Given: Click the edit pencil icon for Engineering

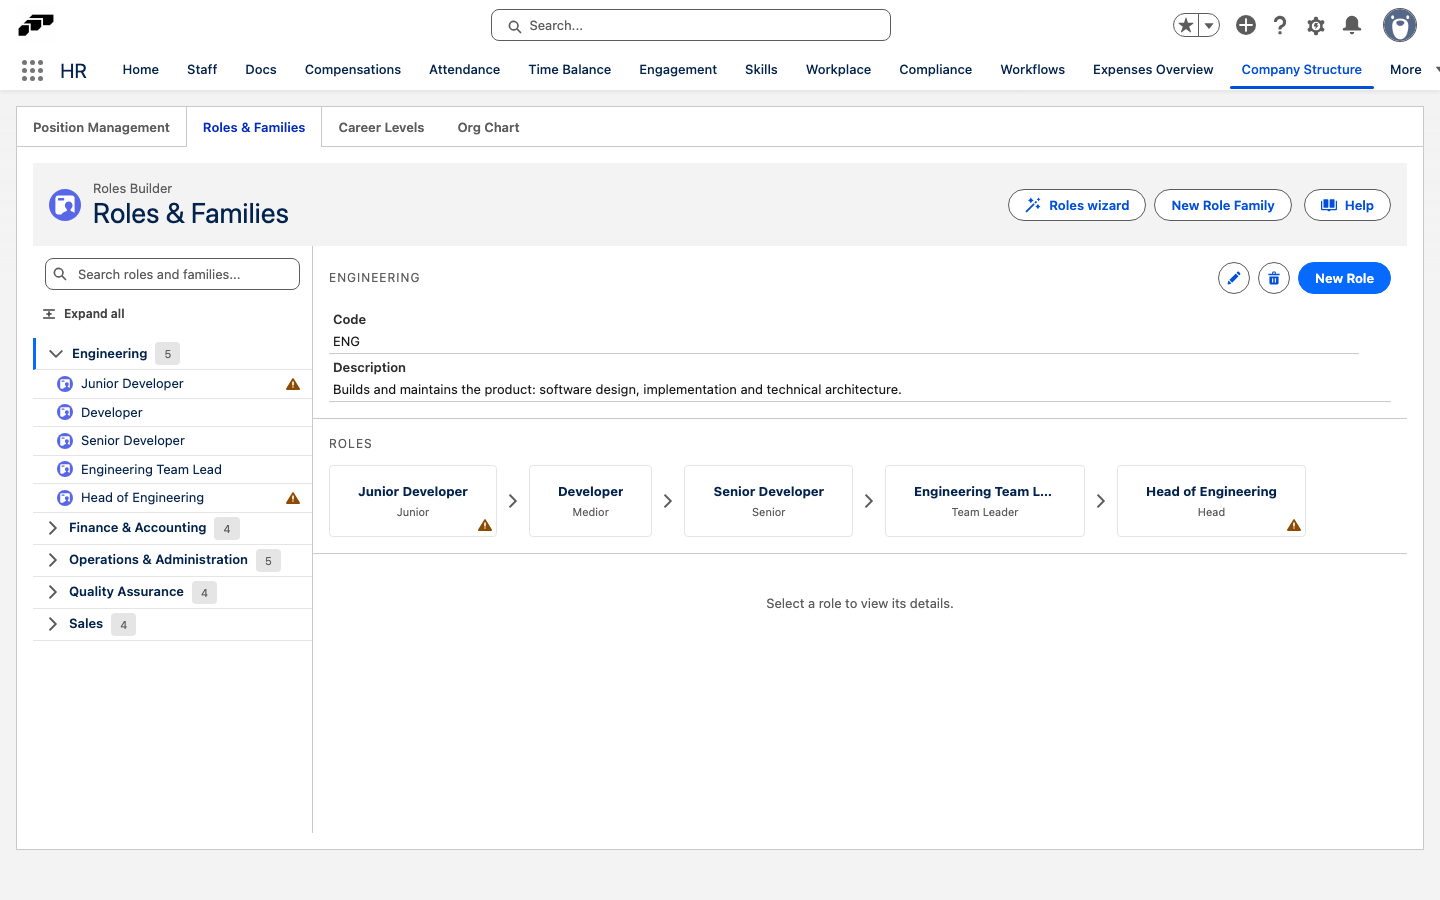Looking at the screenshot, I should (1234, 278).
